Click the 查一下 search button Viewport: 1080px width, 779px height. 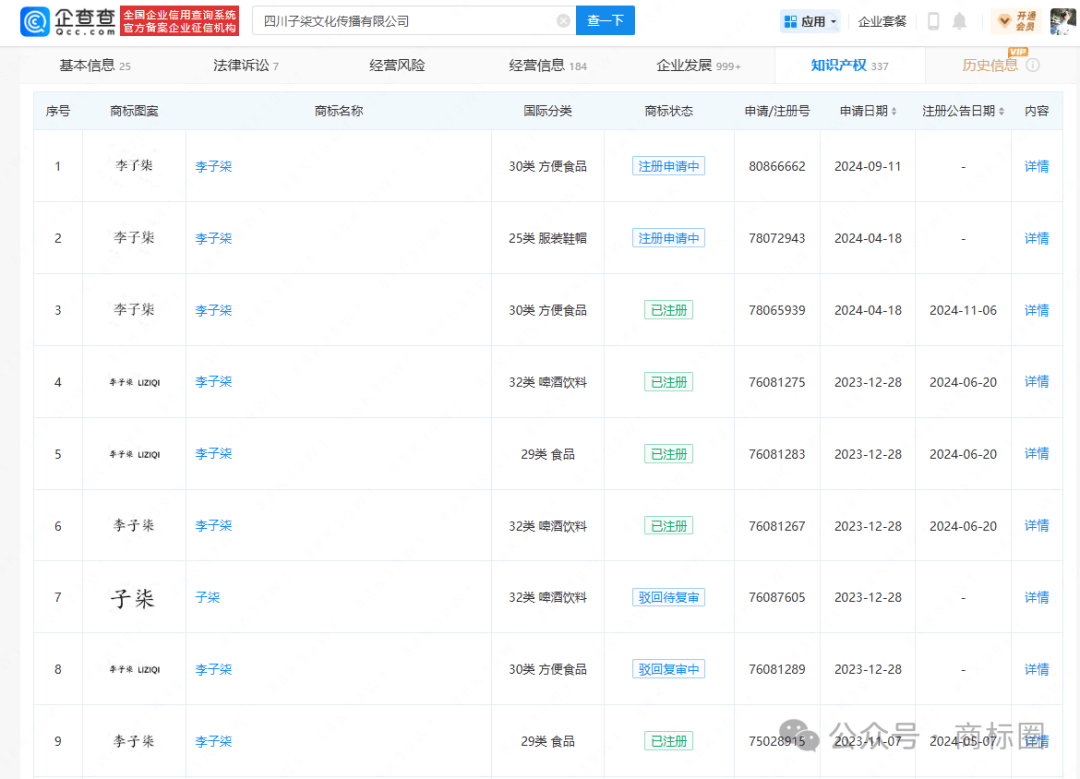pyautogui.click(x=605, y=21)
